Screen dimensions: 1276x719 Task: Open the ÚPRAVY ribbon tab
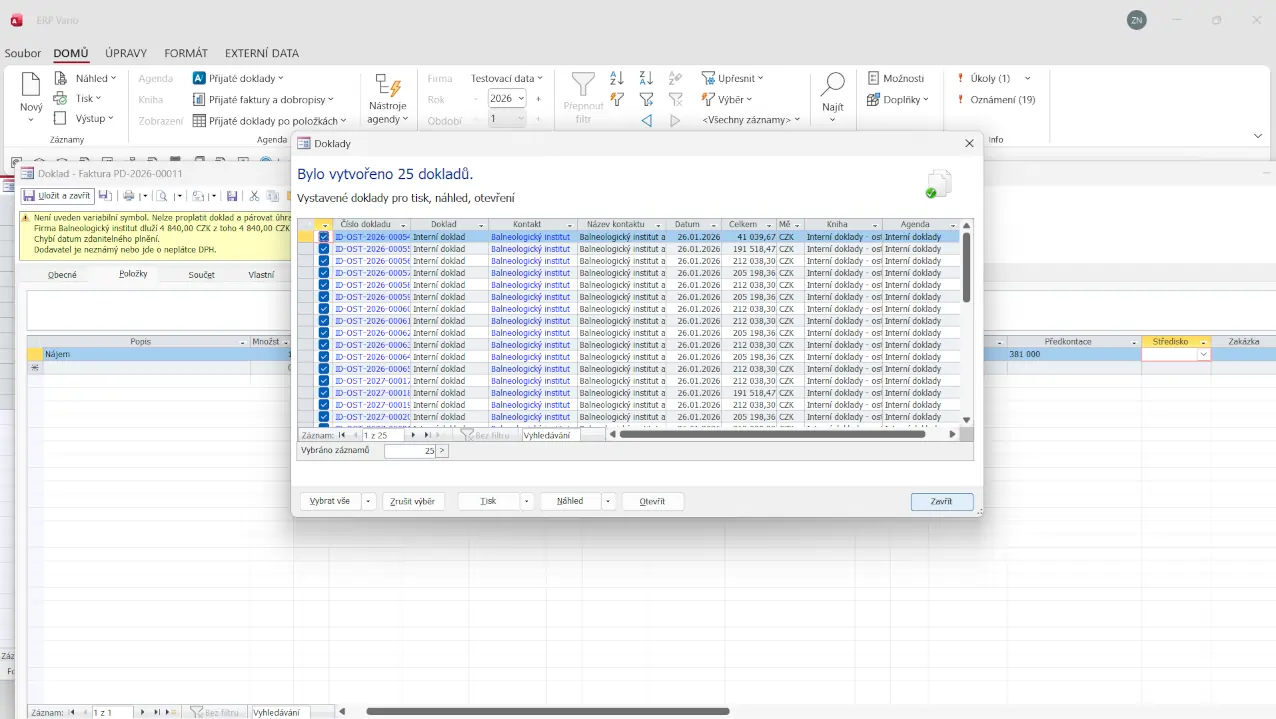click(126, 53)
